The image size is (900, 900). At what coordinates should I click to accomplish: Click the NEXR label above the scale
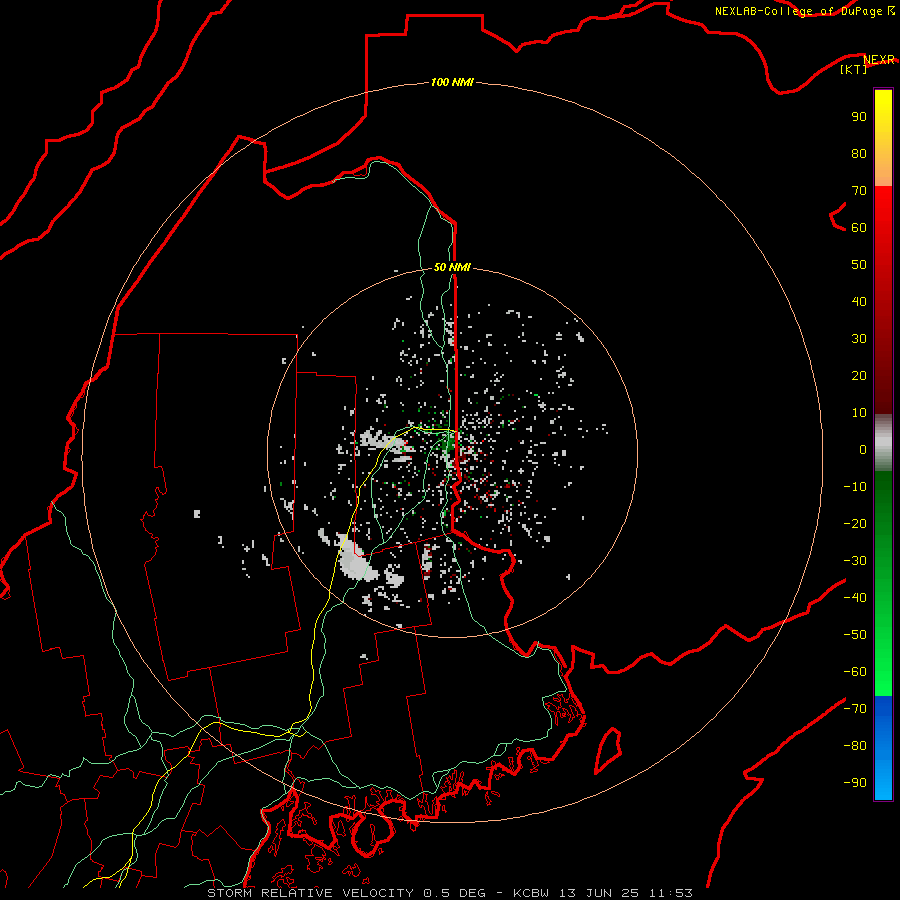point(879,59)
